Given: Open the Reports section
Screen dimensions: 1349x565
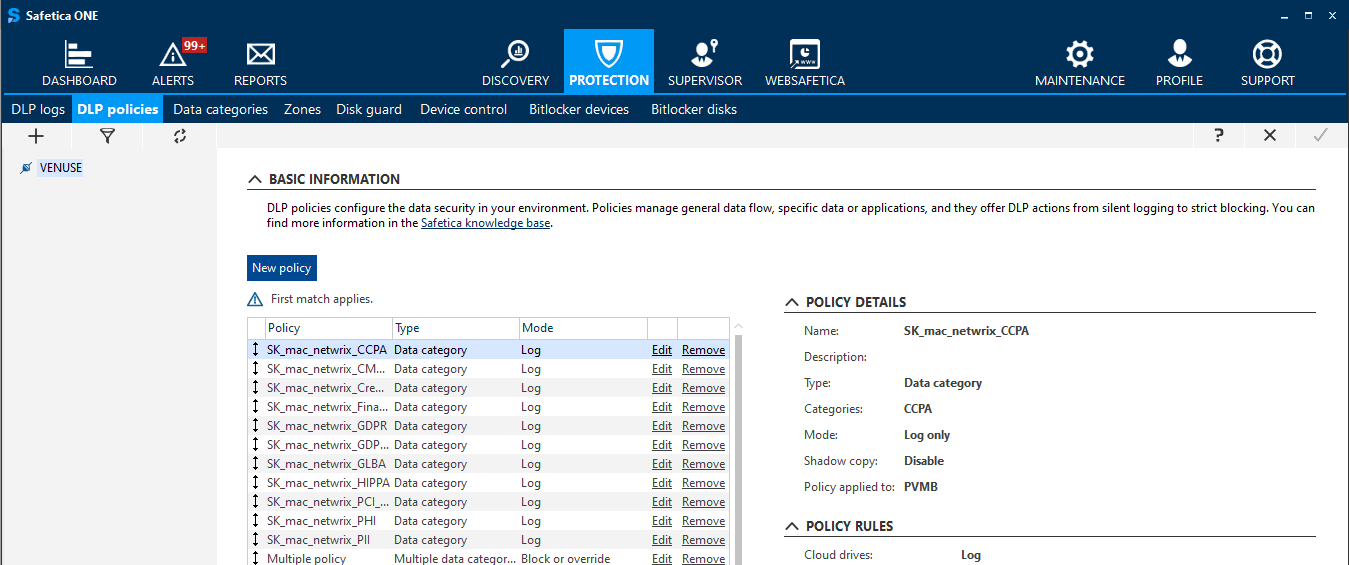Looking at the screenshot, I should [260, 63].
